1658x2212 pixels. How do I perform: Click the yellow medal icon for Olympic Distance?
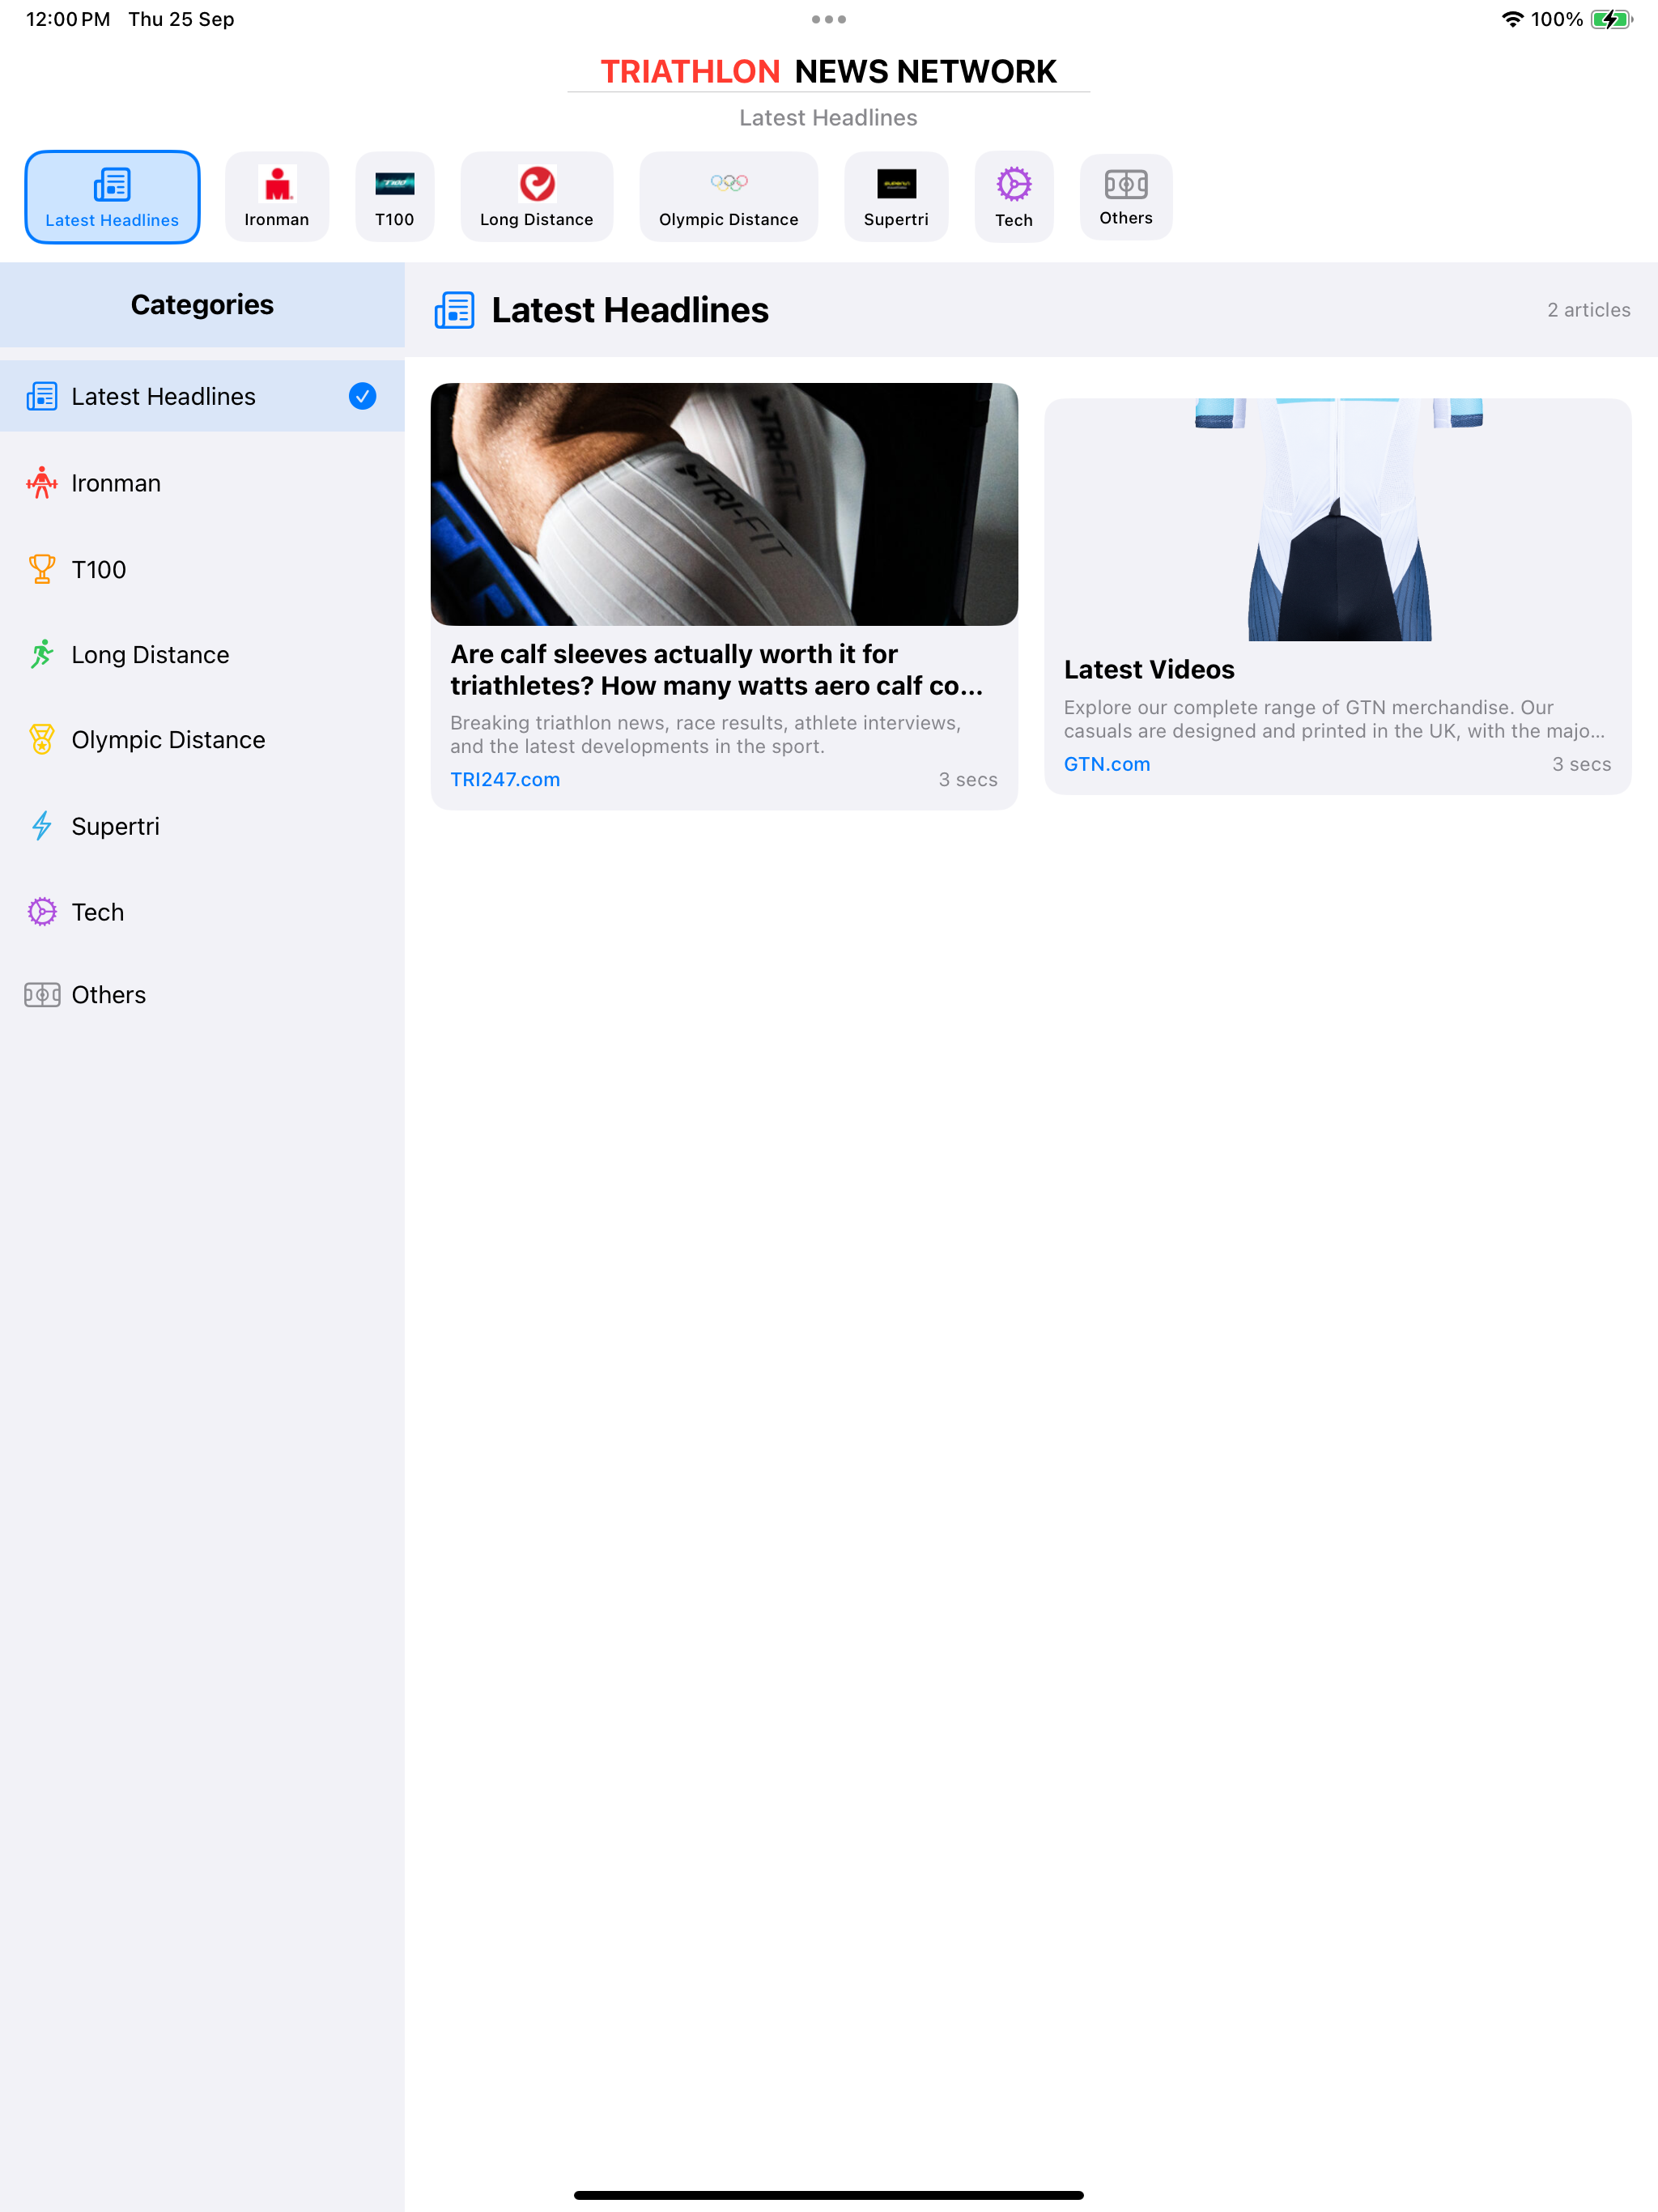click(x=42, y=740)
